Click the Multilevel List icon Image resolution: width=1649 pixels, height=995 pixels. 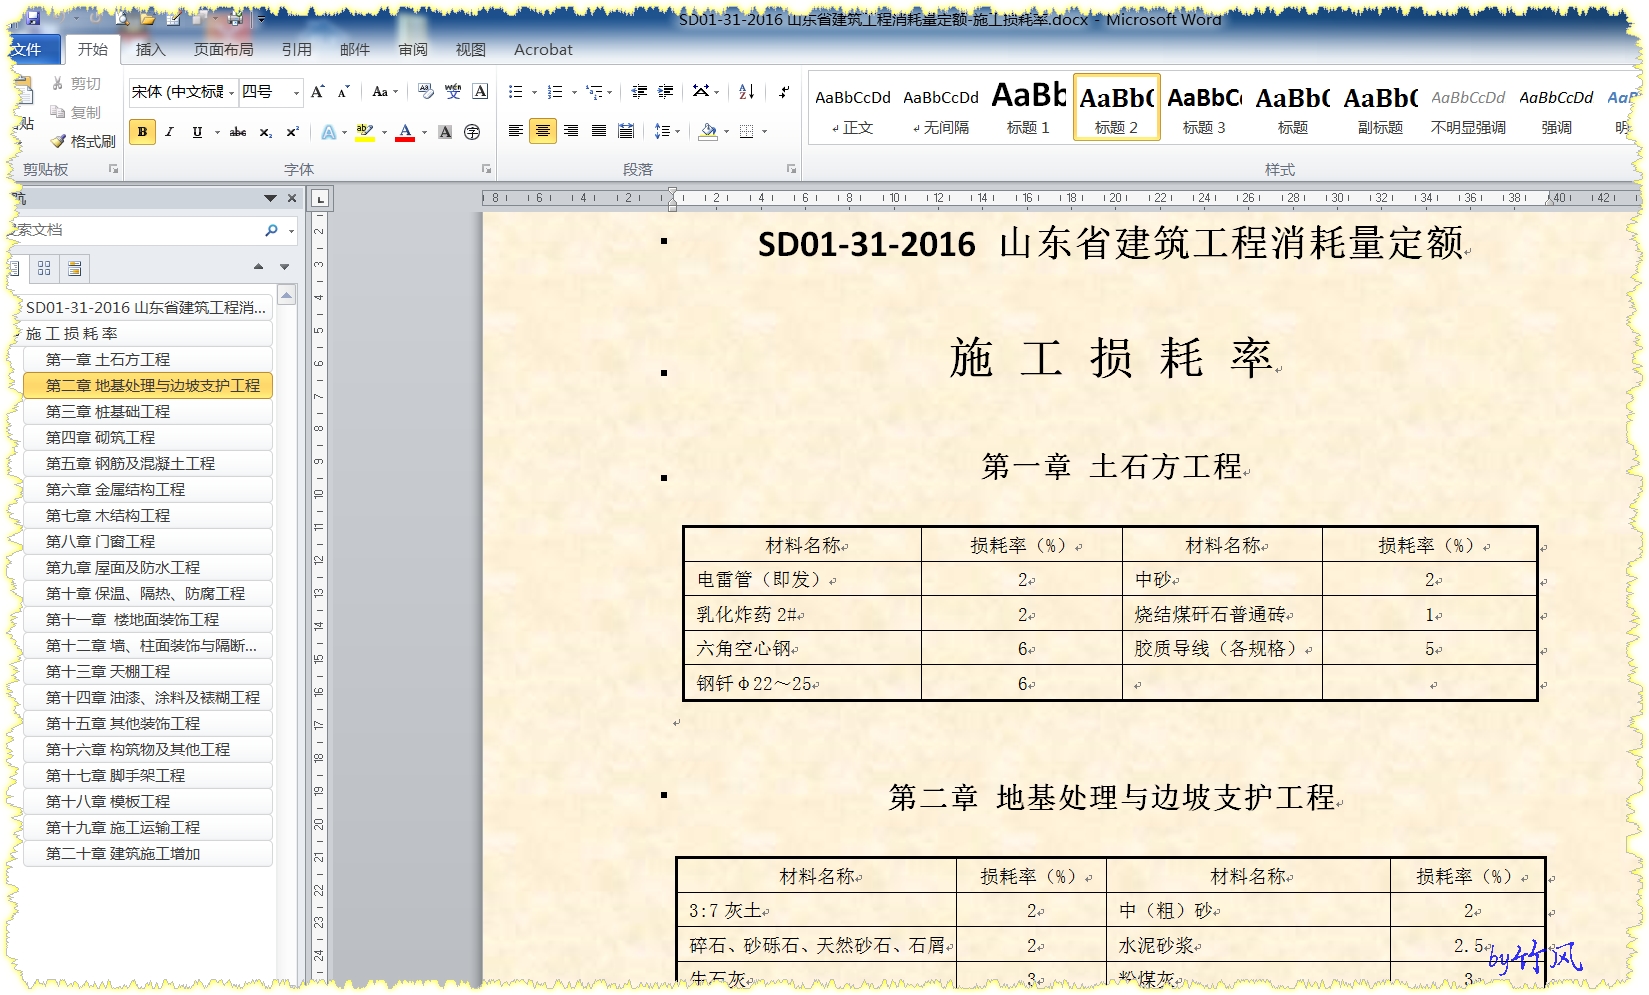click(x=594, y=92)
